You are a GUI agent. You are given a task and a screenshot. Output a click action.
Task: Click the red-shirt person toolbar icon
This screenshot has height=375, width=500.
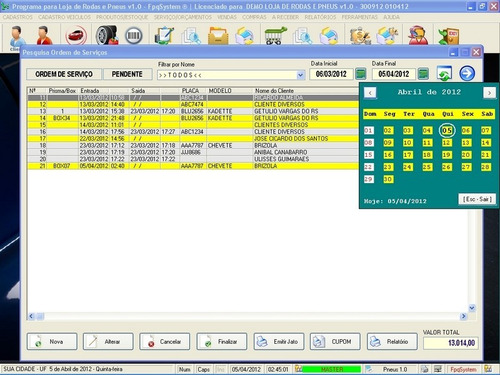(45, 35)
